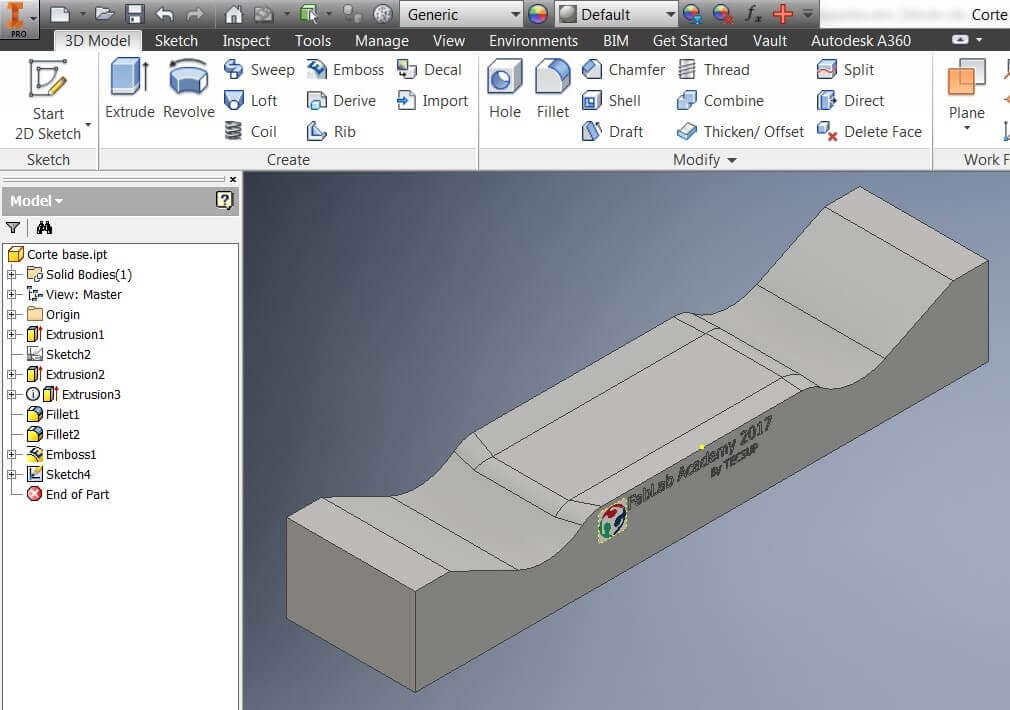
Task: Expand the Origin folder
Action: (11, 314)
